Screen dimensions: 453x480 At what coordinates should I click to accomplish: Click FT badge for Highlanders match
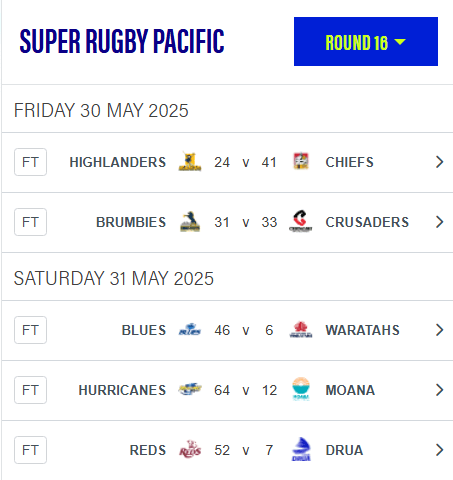30,162
